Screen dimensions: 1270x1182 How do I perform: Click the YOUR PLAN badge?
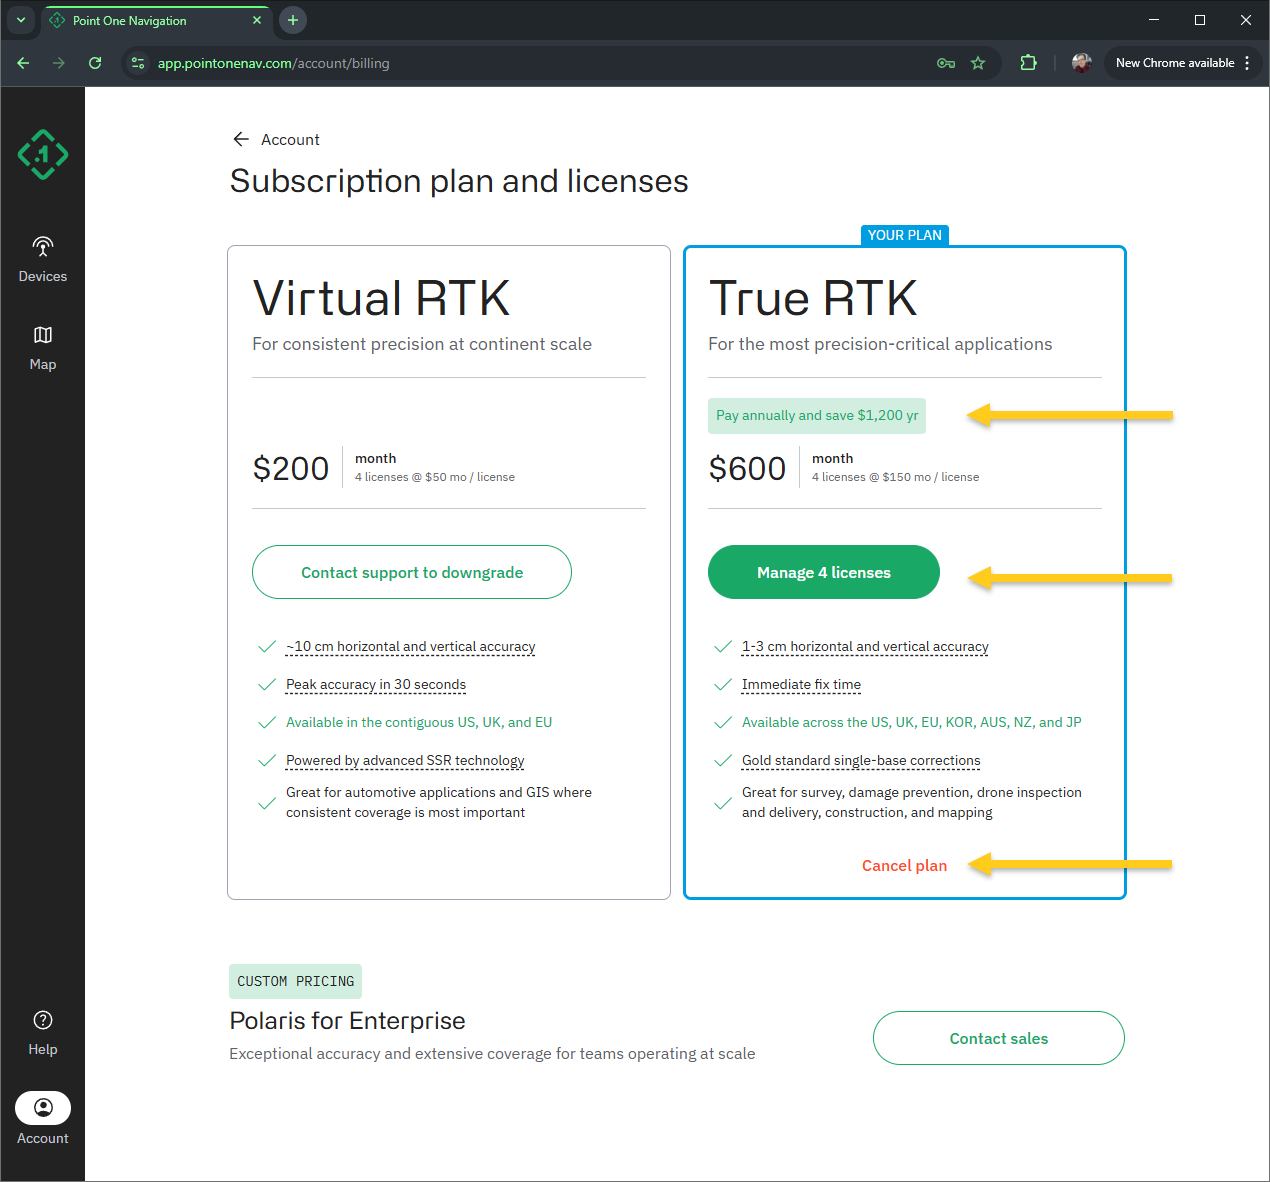point(905,235)
